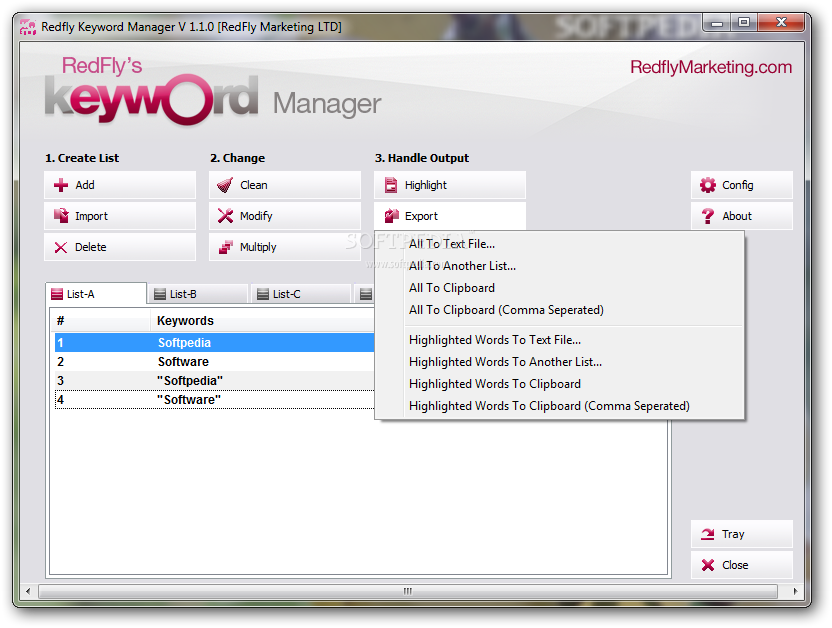This screenshot has height=628, width=832.
Task: Click the Close red X icon
Action: (708, 565)
